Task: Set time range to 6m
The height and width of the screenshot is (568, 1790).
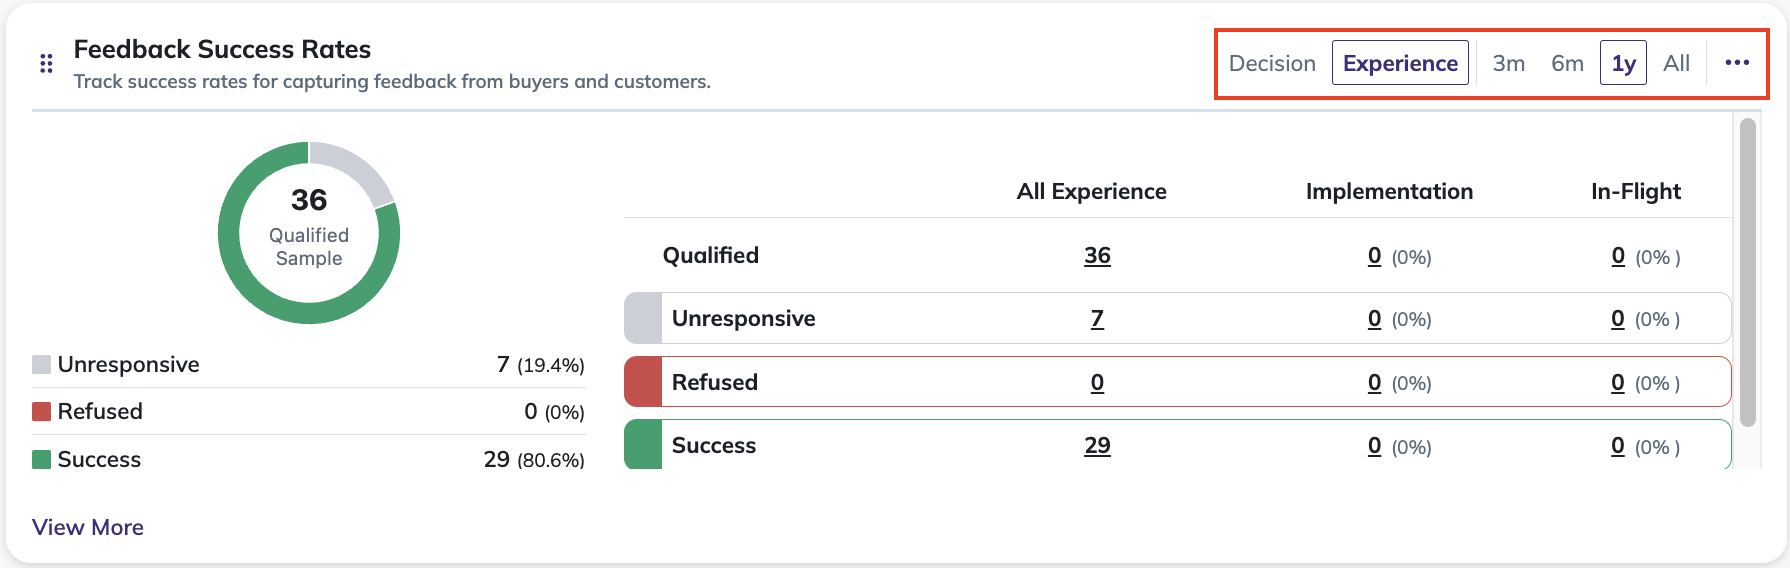Action: 1567,63
